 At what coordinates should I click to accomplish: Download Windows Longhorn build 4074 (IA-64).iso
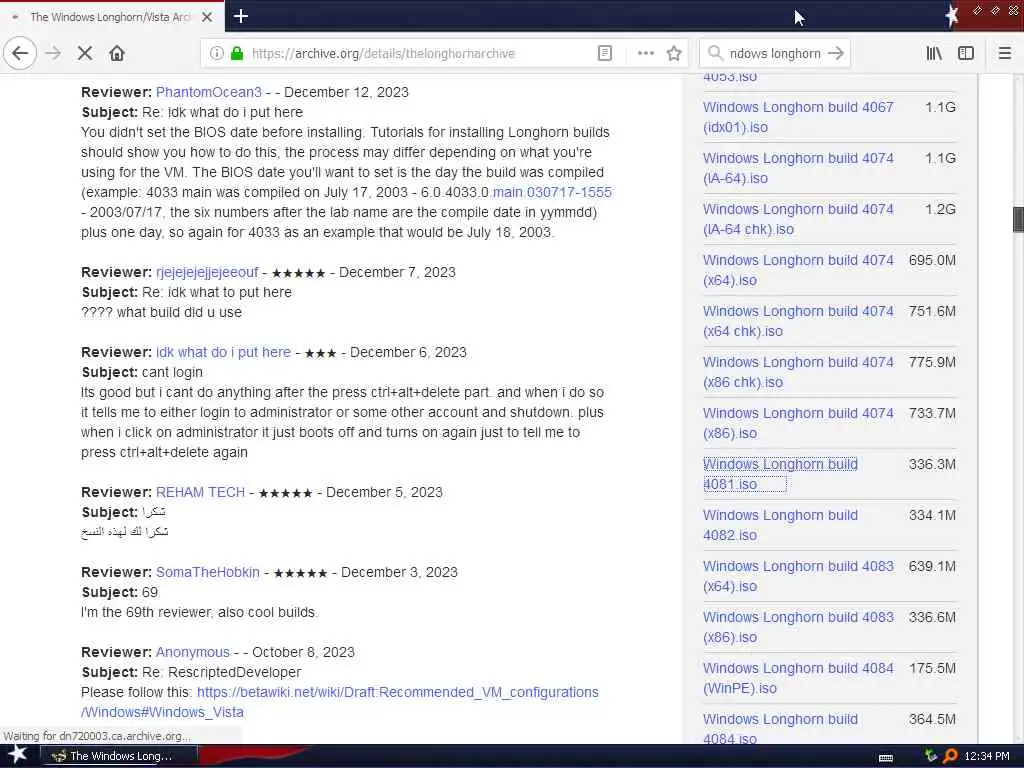(x=798, y=168)
